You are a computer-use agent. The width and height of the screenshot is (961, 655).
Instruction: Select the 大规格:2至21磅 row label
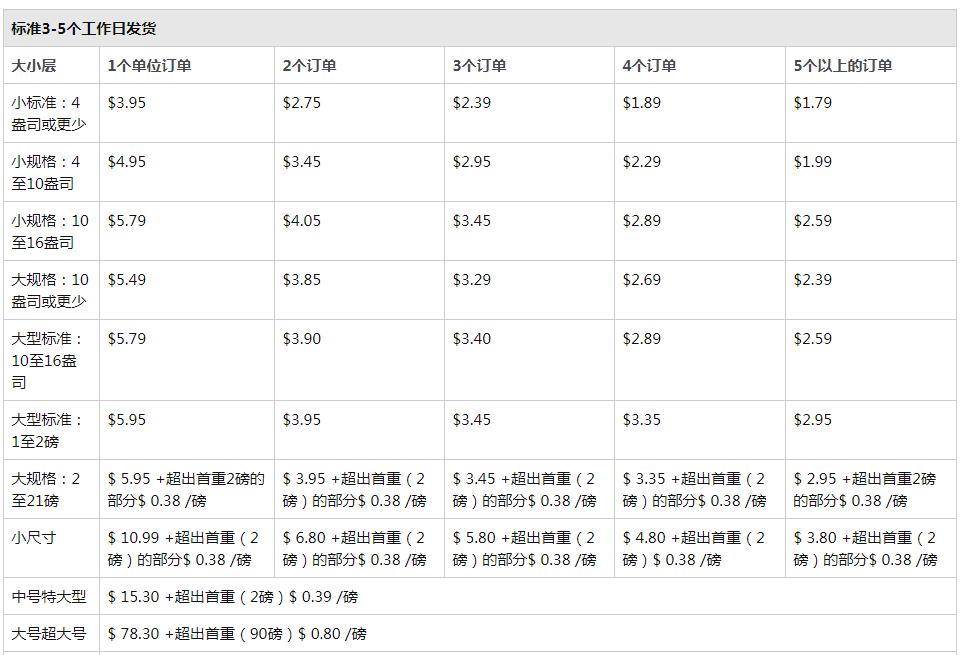pyautogui.click(x=46, y=490)
